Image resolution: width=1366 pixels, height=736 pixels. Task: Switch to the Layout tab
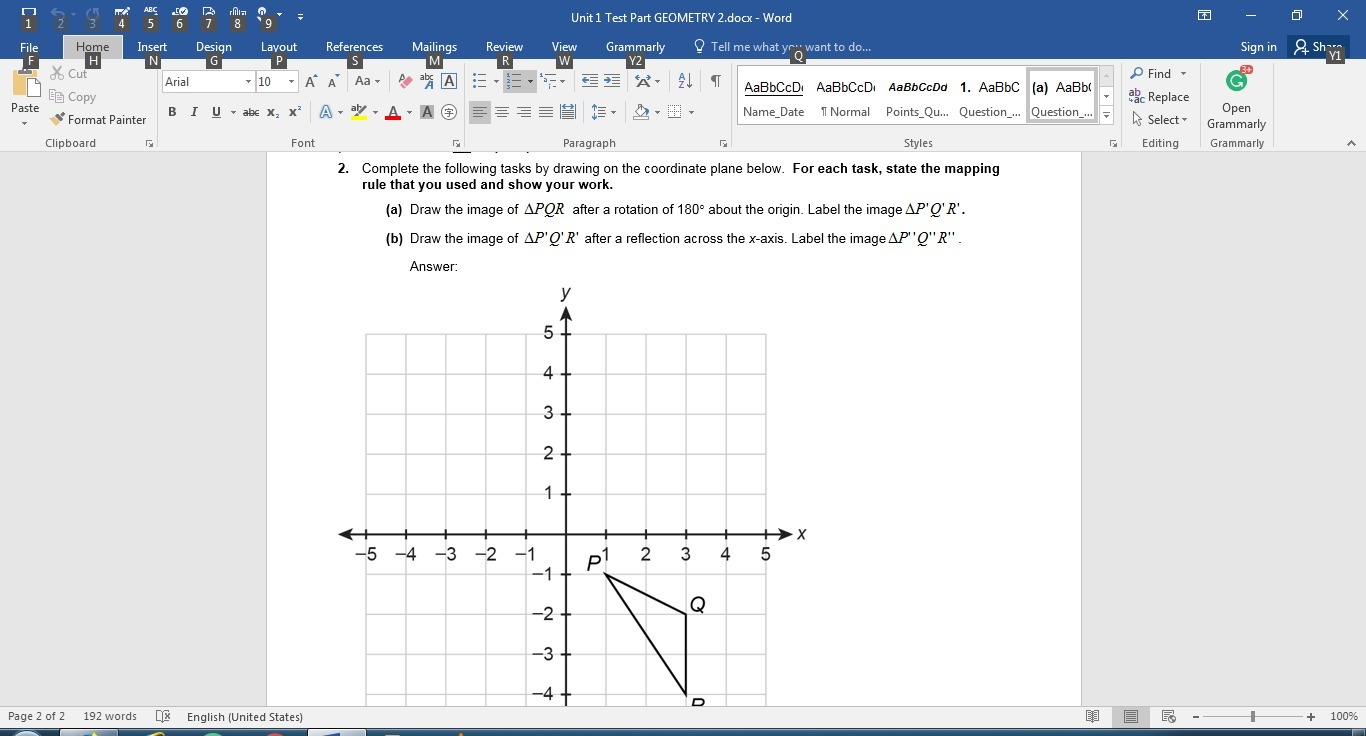tap(279, 47)
